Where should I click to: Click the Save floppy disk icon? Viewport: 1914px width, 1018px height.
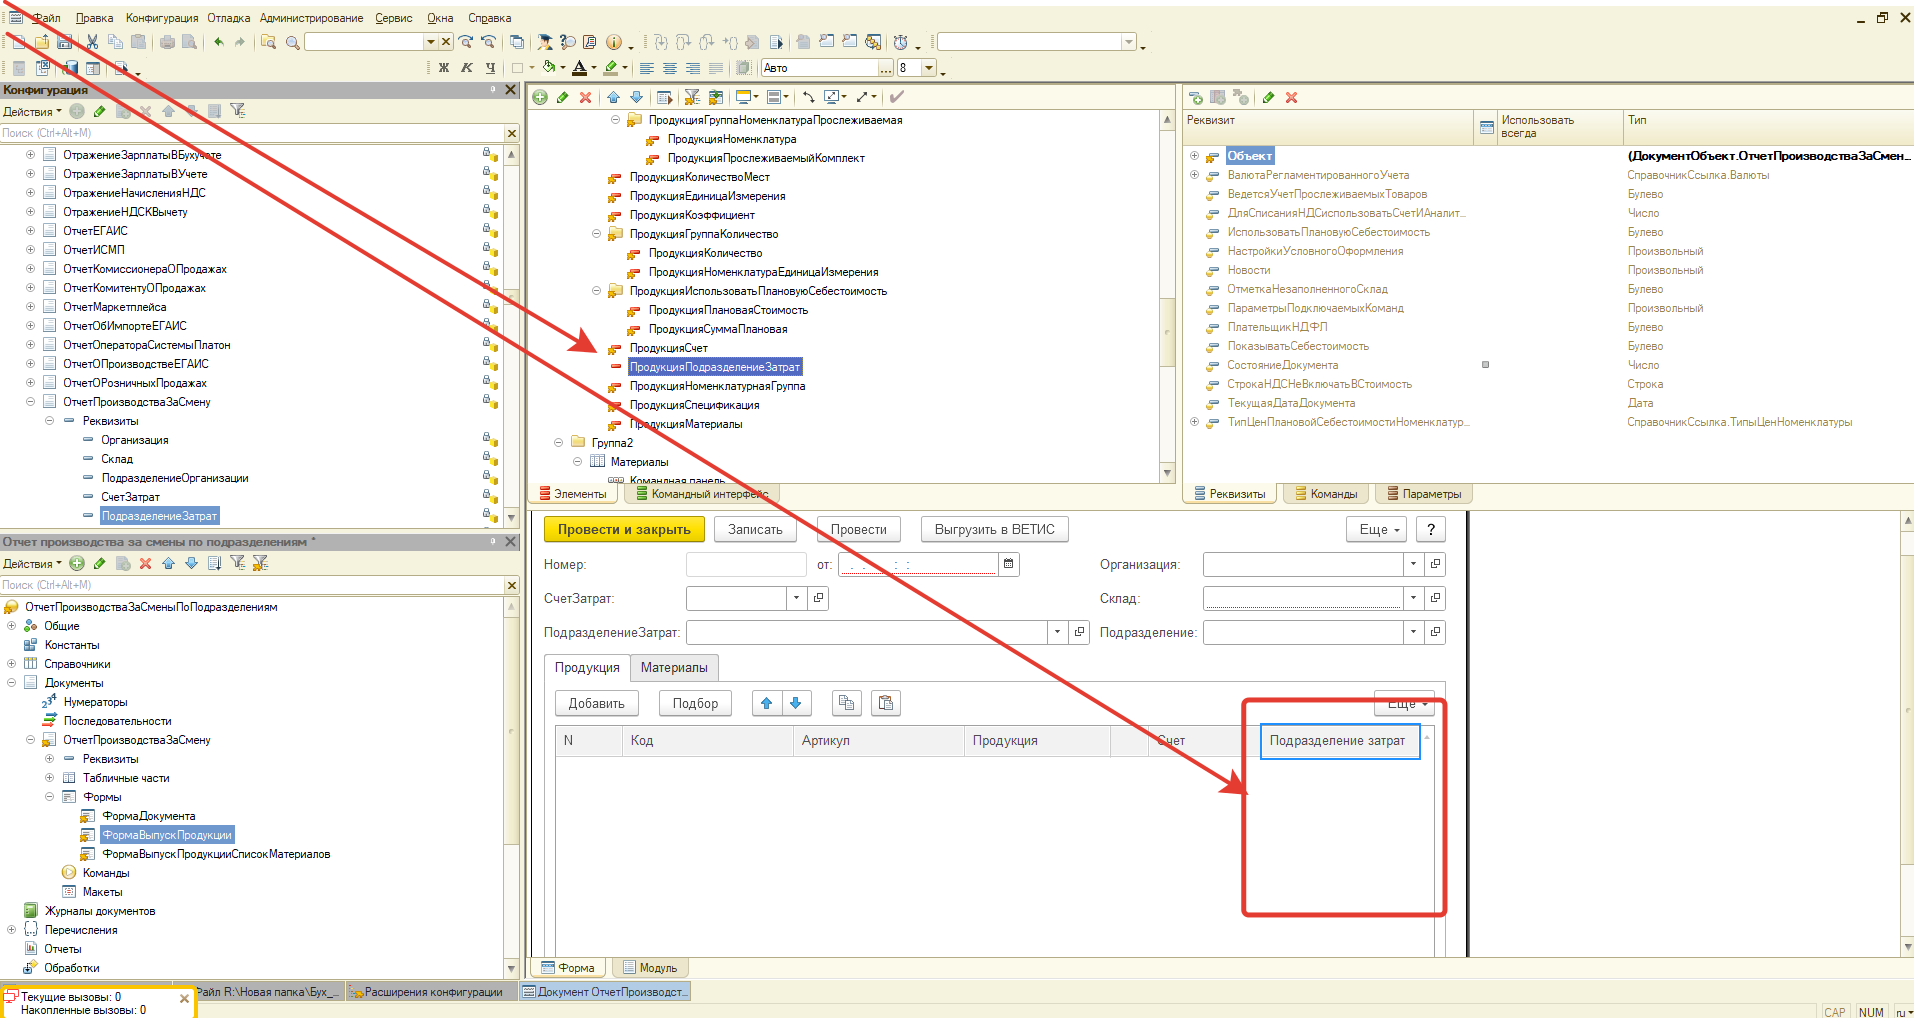tap(65, 42)
